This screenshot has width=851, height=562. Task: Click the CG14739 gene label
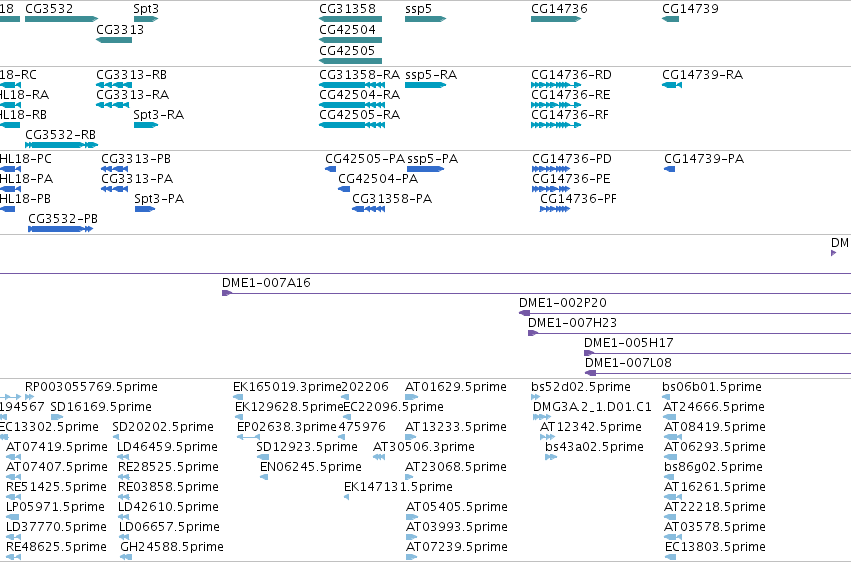pos(690,9)
